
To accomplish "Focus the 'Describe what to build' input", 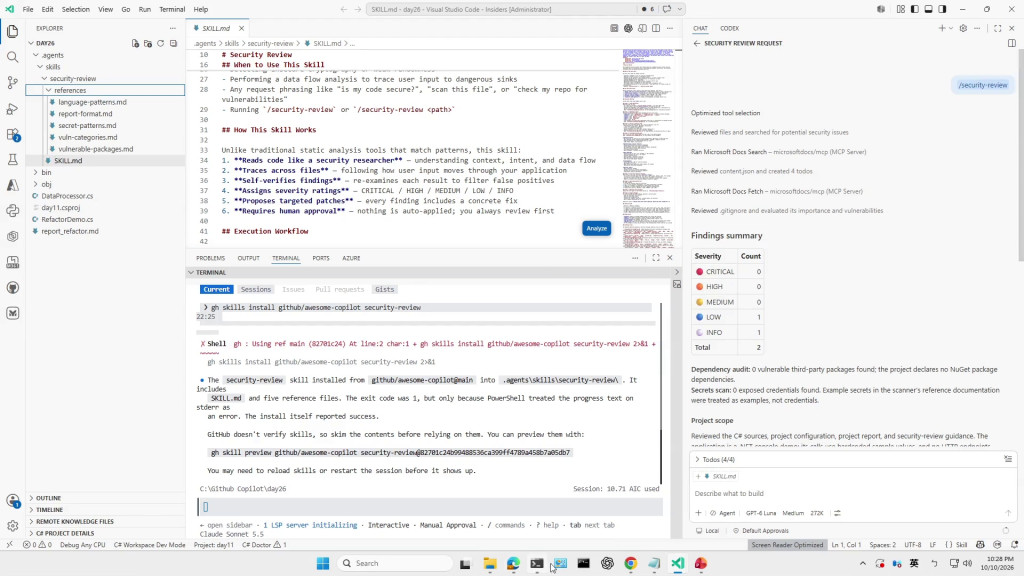I will pos(852,494).
